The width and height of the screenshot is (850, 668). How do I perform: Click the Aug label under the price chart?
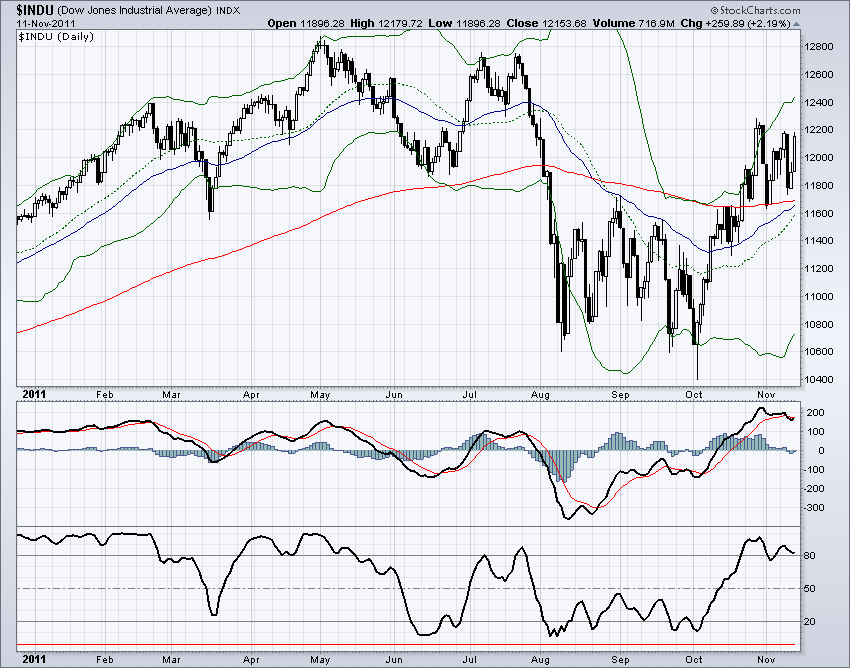540,395
